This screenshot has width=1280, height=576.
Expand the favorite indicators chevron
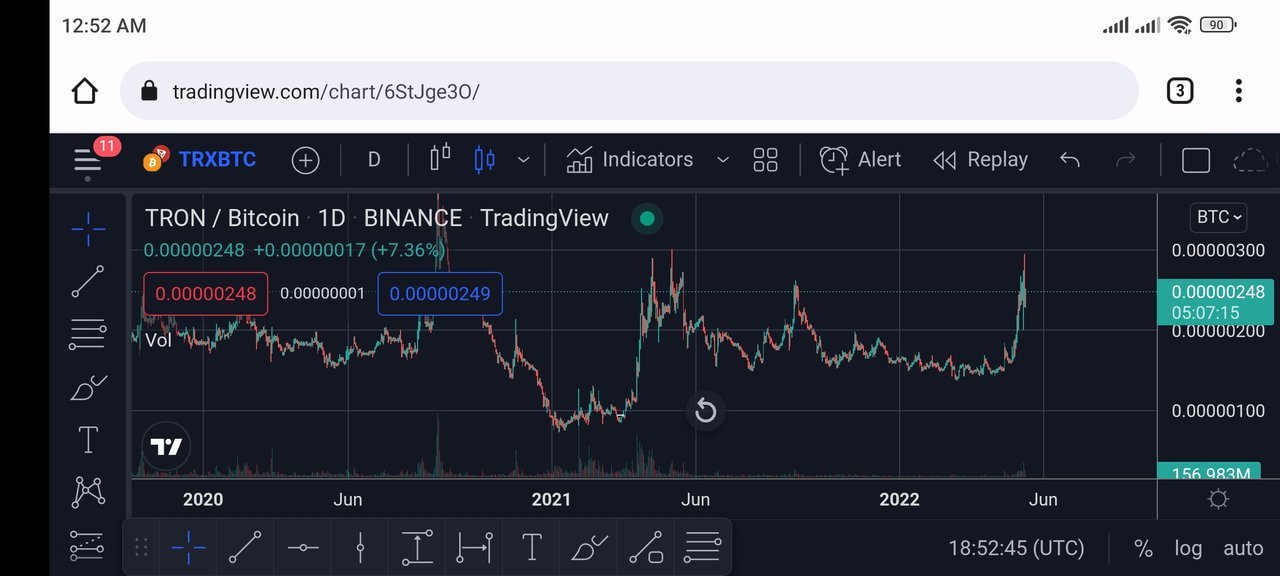[723, 160]
